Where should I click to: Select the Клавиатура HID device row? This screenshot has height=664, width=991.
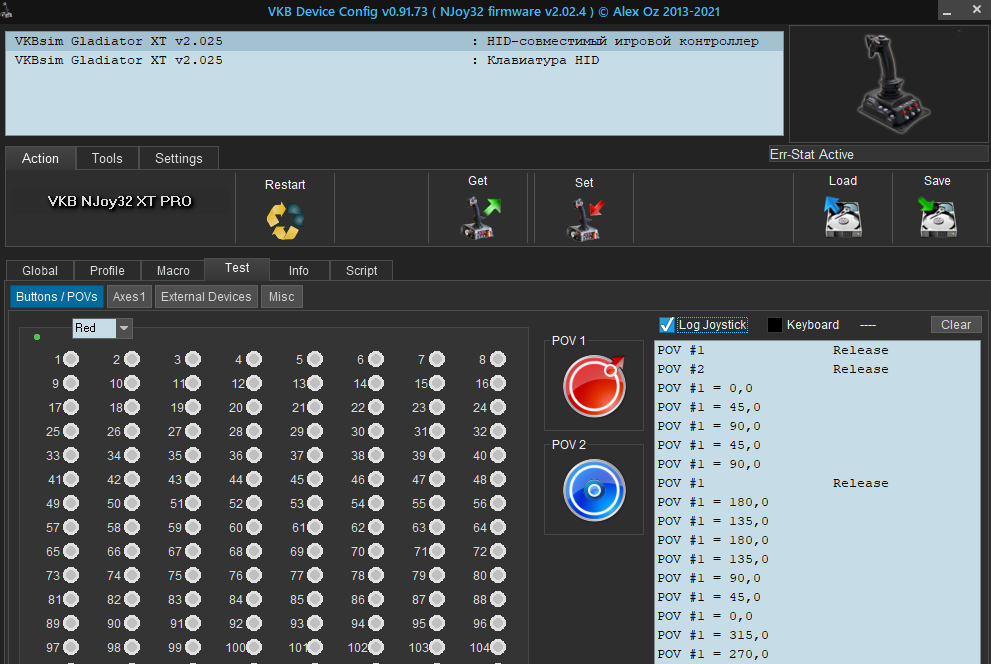(x=394, y=60)
